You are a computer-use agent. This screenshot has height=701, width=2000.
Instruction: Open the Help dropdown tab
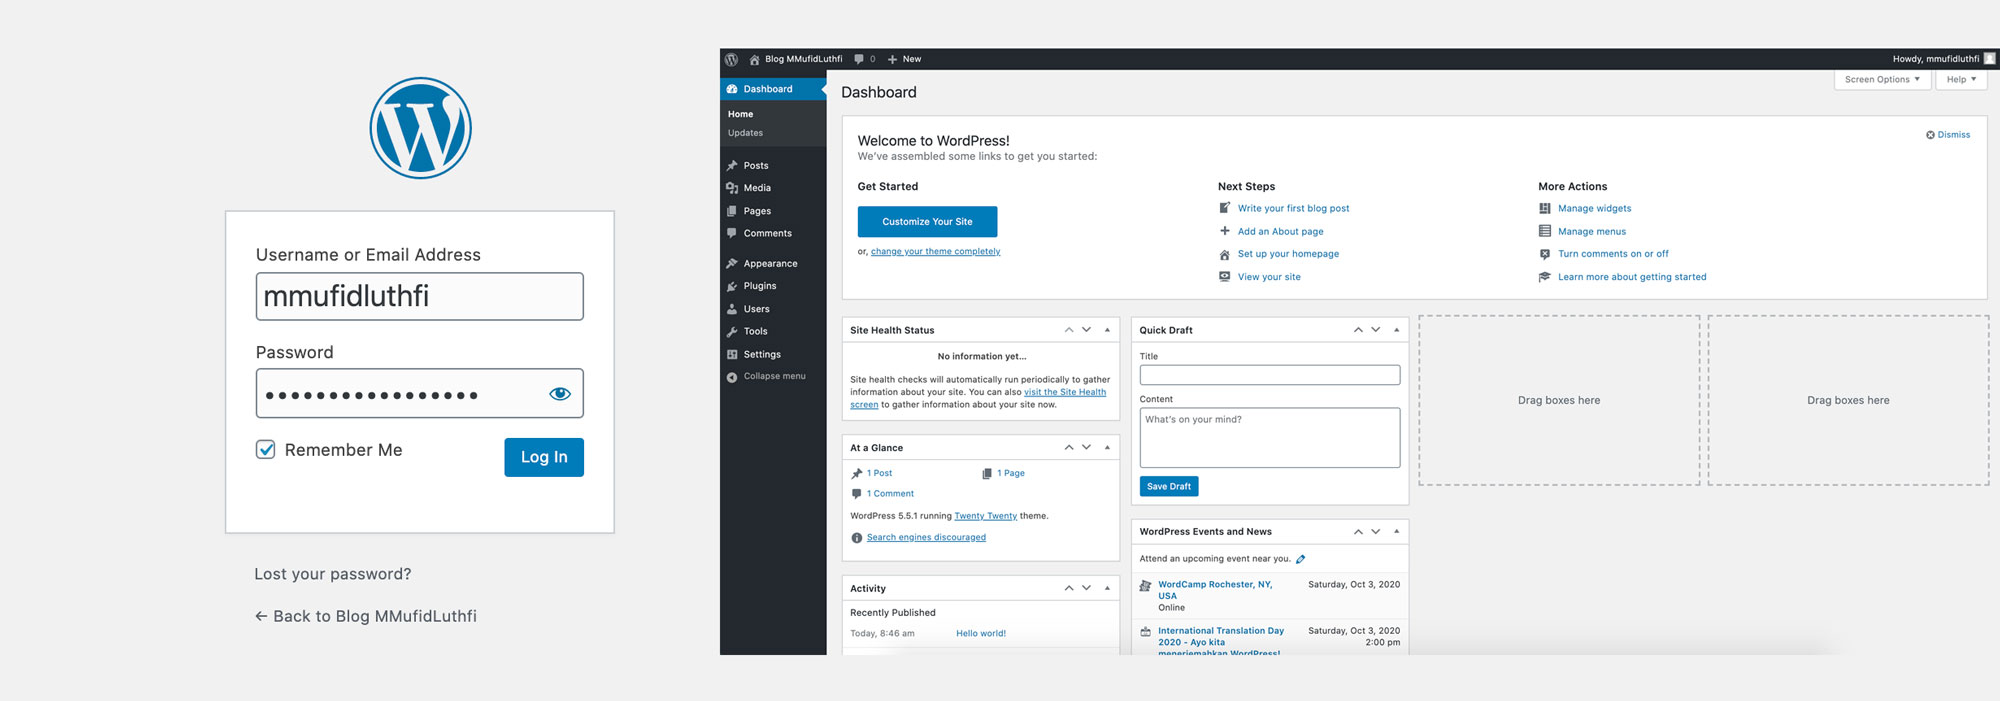[x=1961, y=80]
